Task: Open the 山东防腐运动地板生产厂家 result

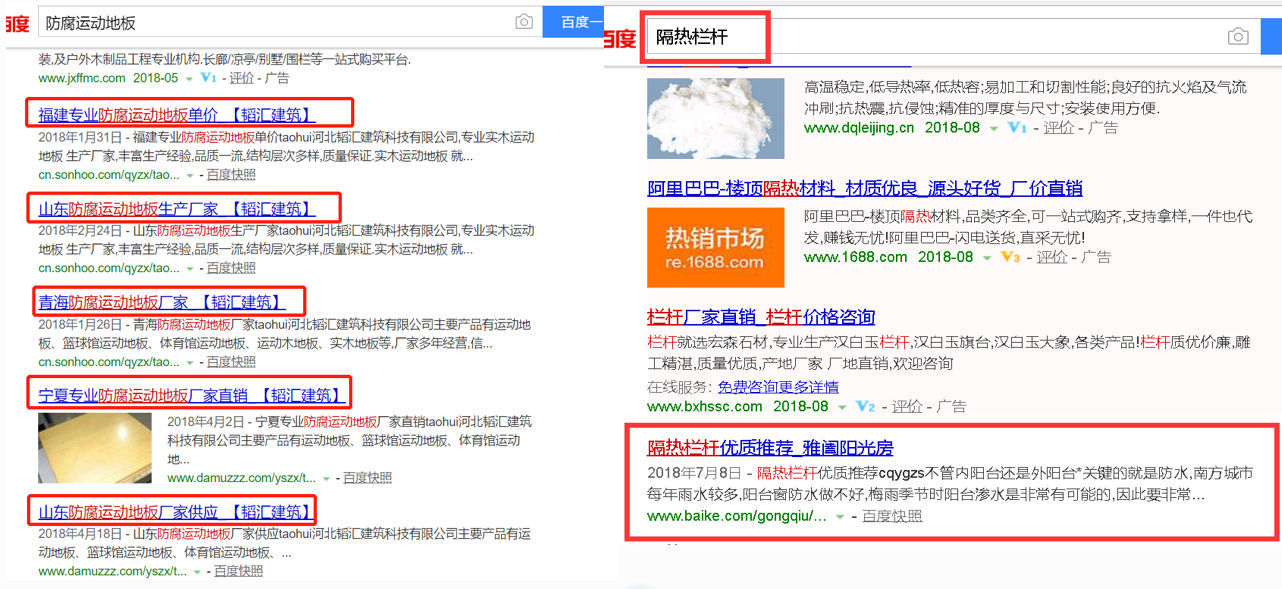Action: click(x=177, y=209)
